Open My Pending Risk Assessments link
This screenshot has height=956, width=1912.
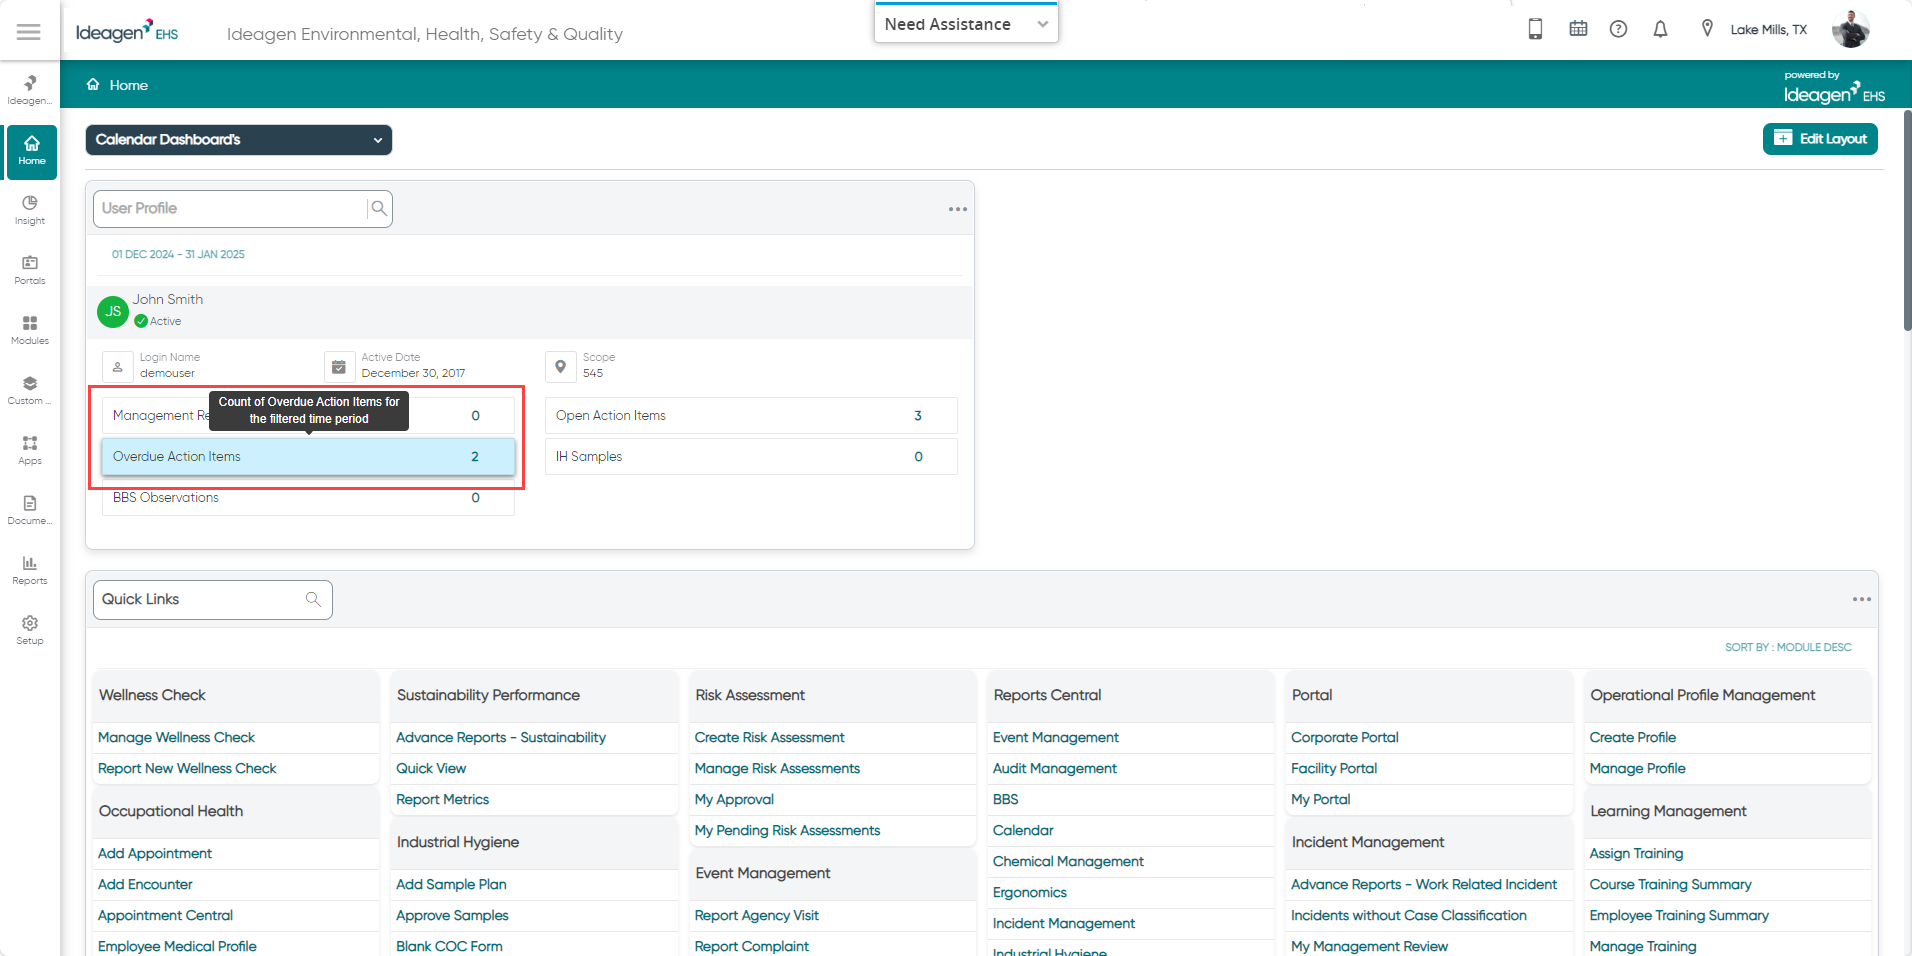click(787, 830)
